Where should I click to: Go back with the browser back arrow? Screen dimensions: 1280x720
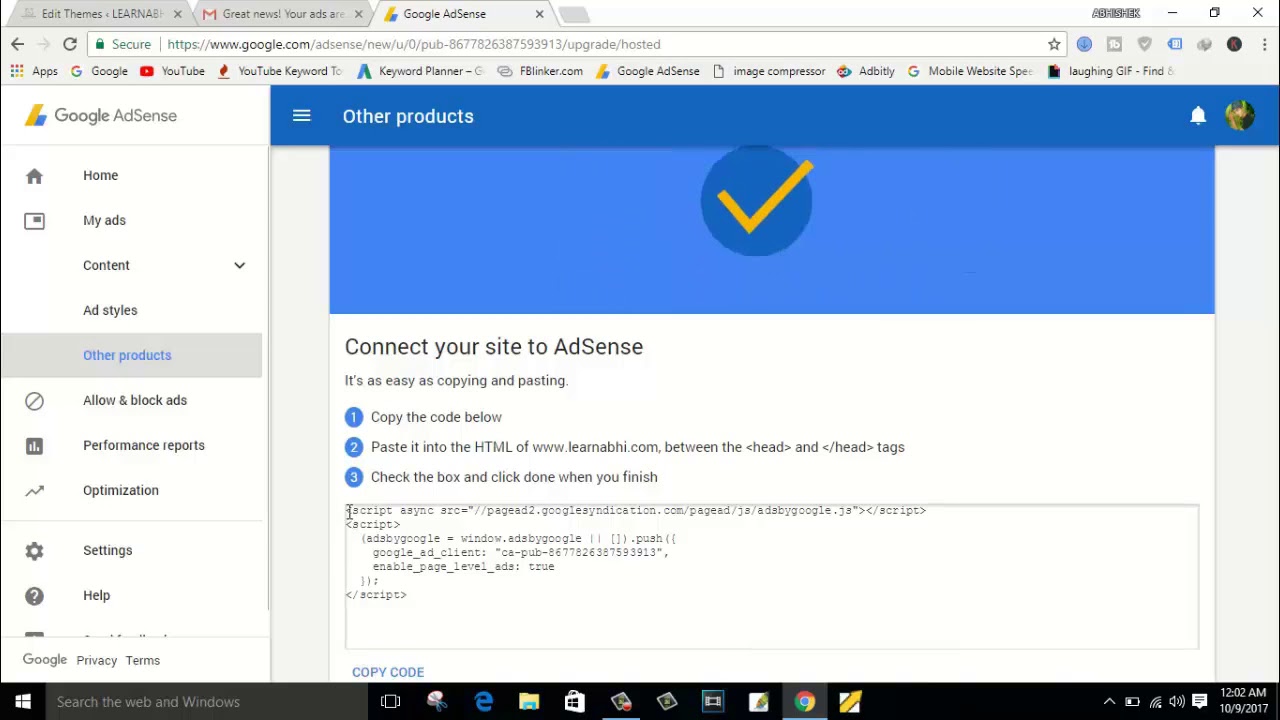tap(17, 44)
